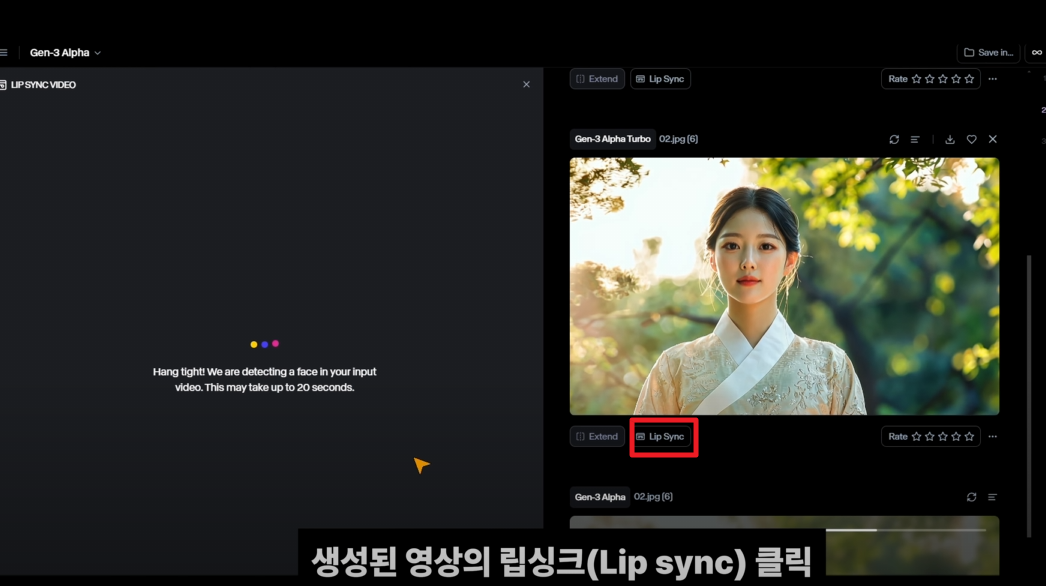Download the Gen-3 Alpha Turbo video
Image resolution: width=1046 pixels, height=586 pixels.
(x=949, y=139)
